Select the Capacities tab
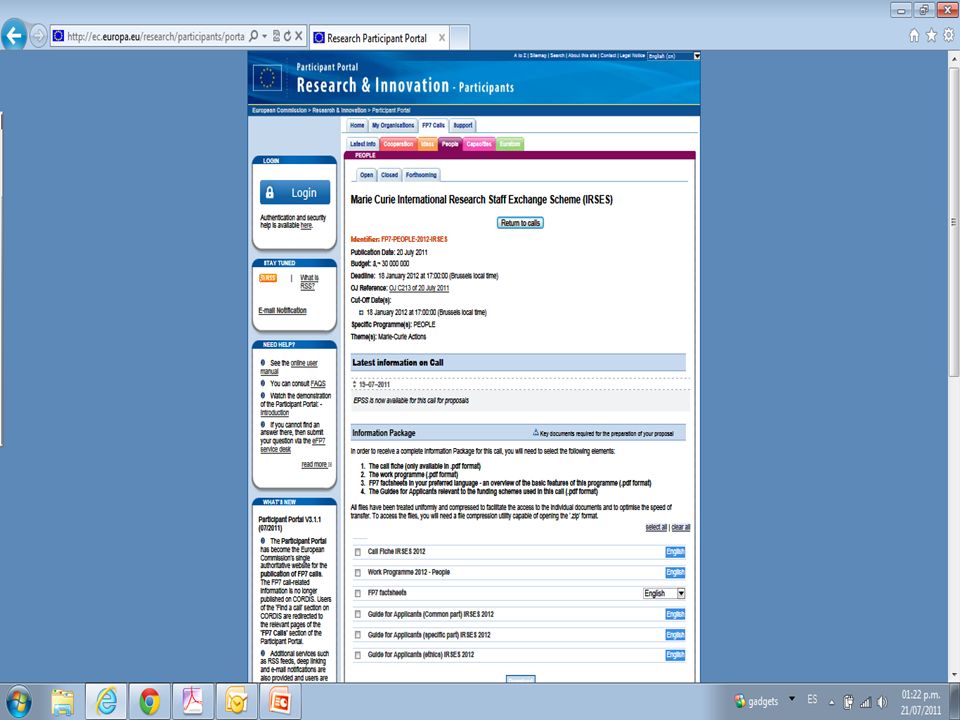The height and width of the screenshot is (720, 960). (x=479, y=144)
